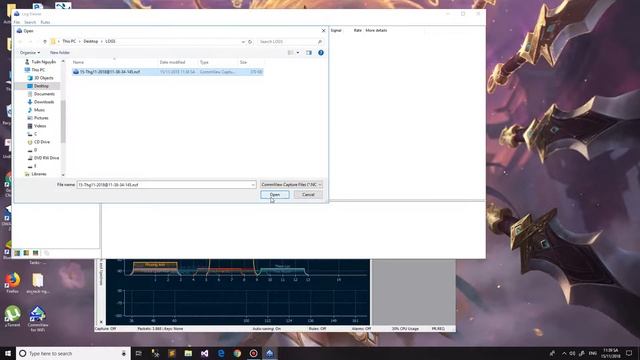The image size is (640, 360).
Task: Select Documents in the navigation tree
Action: click(x=41, y=94)
